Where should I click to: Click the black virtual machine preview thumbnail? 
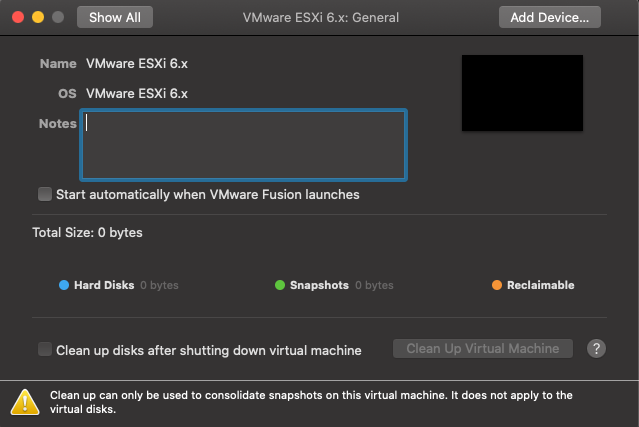pos(522,93)
